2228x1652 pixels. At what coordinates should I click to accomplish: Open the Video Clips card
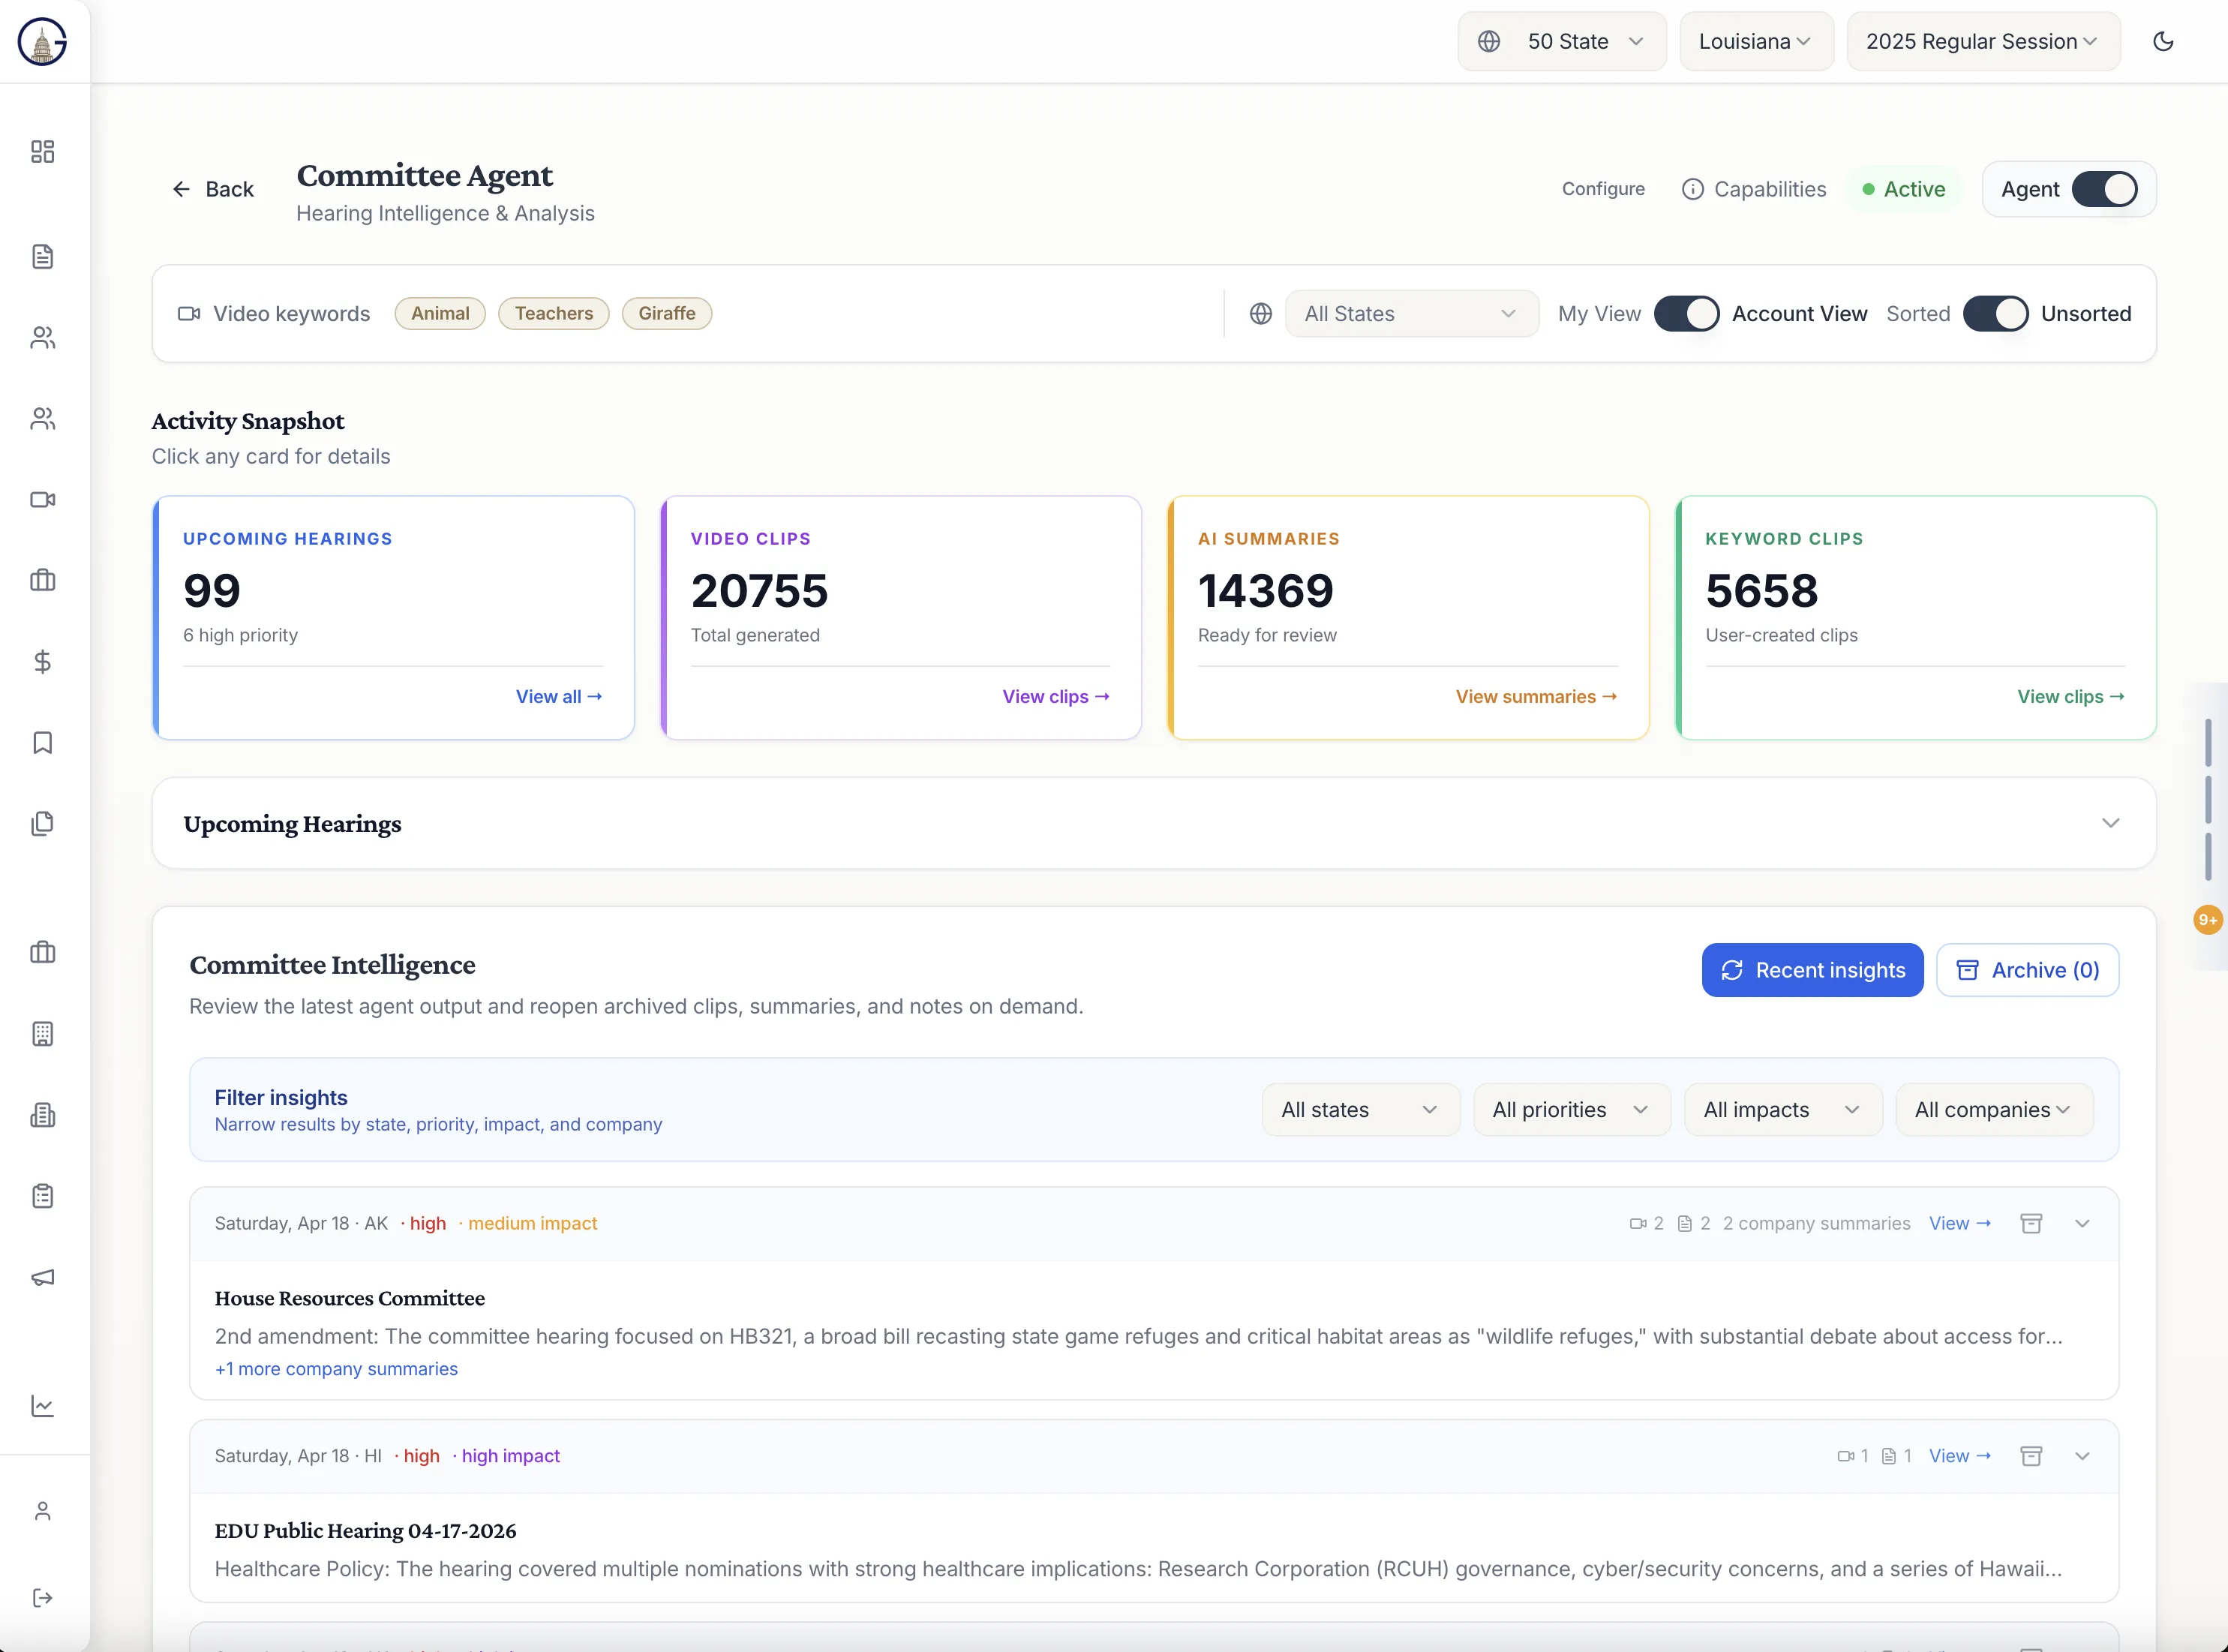[x=901, y=618]
